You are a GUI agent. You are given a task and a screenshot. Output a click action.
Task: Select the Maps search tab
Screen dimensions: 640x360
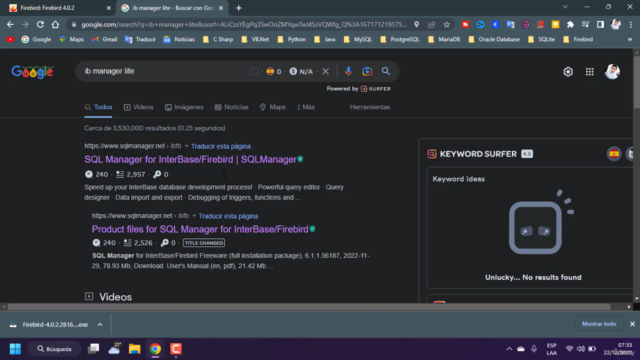pyautogui.click(x=273, y=107)
